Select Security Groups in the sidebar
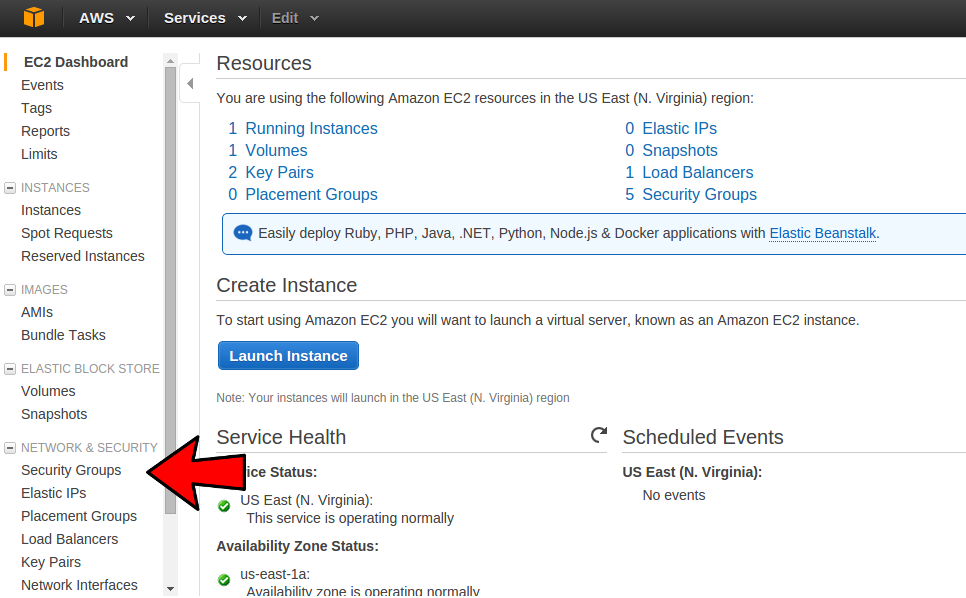966x598 pixels. tap(71, 470)
